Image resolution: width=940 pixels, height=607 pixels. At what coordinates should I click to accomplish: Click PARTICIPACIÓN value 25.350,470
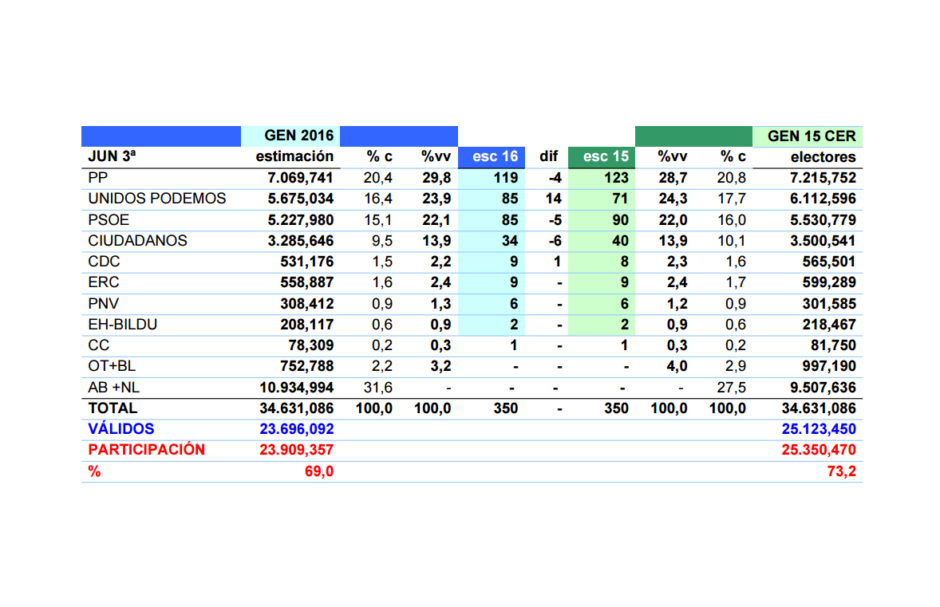coord(819,450)
